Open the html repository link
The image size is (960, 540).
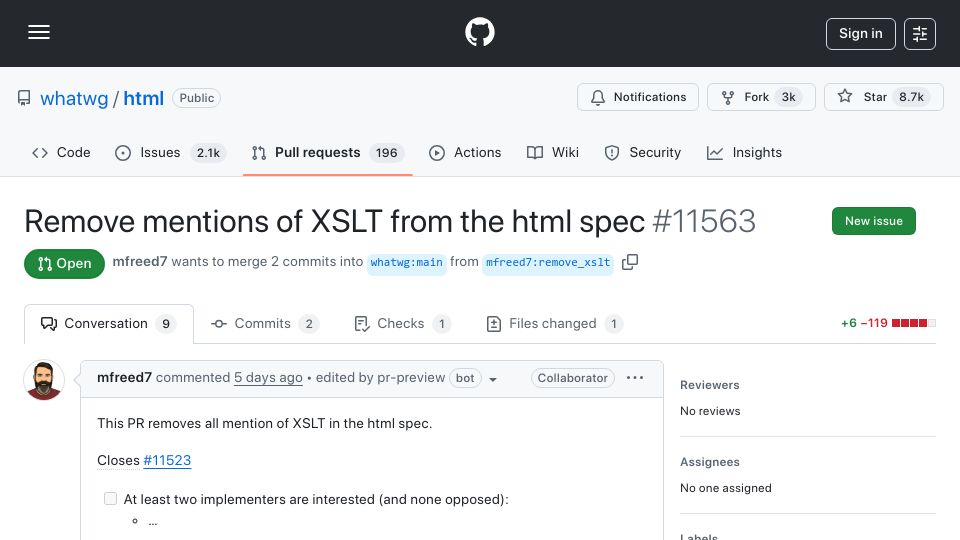[143, 98]
